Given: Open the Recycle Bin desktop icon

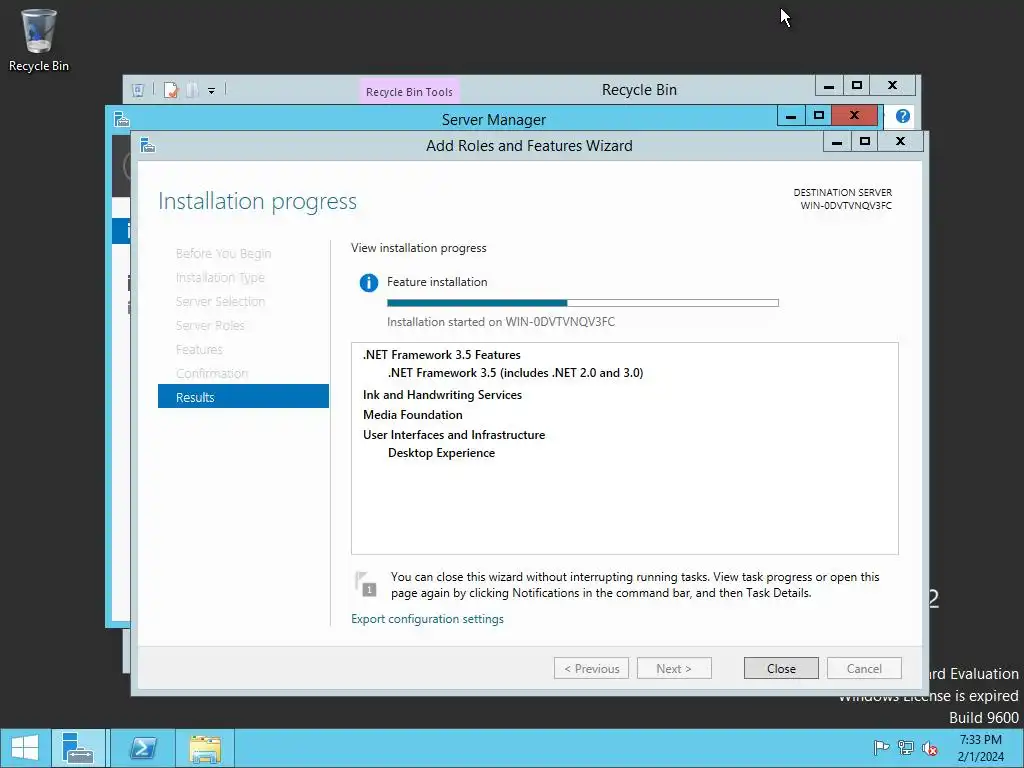Looking at the screenshot, I should click(x=39, y=40).
